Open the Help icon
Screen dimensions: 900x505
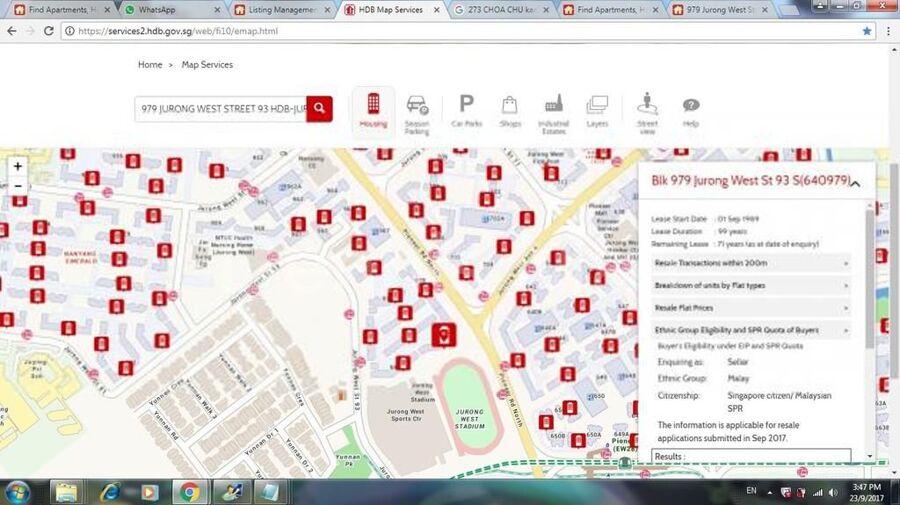[x=690, y=112]
